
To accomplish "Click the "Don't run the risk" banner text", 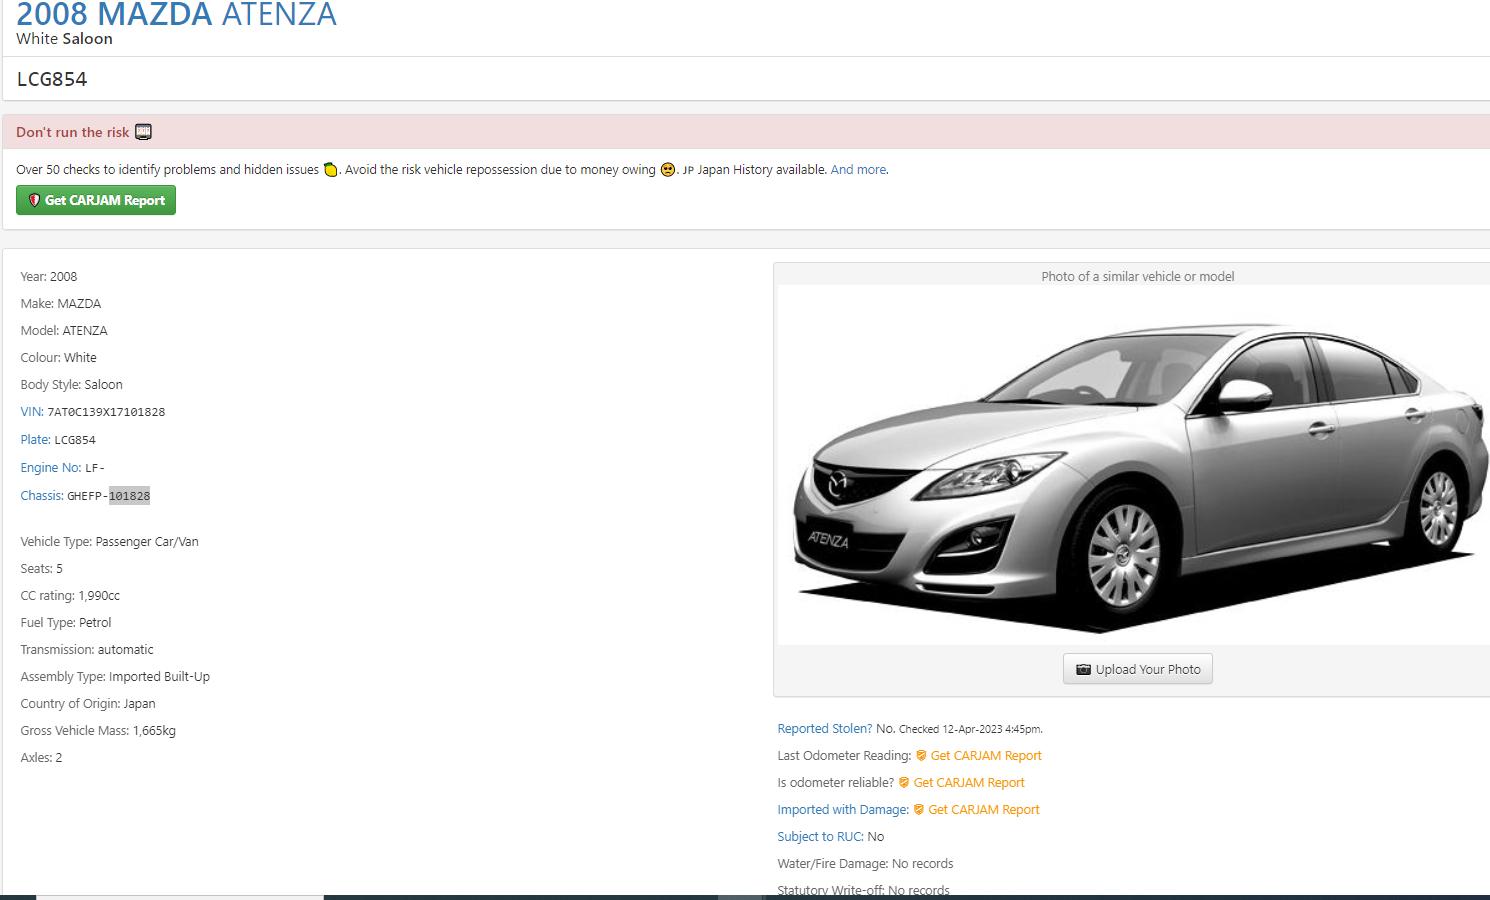I will (x=72, y=132).
